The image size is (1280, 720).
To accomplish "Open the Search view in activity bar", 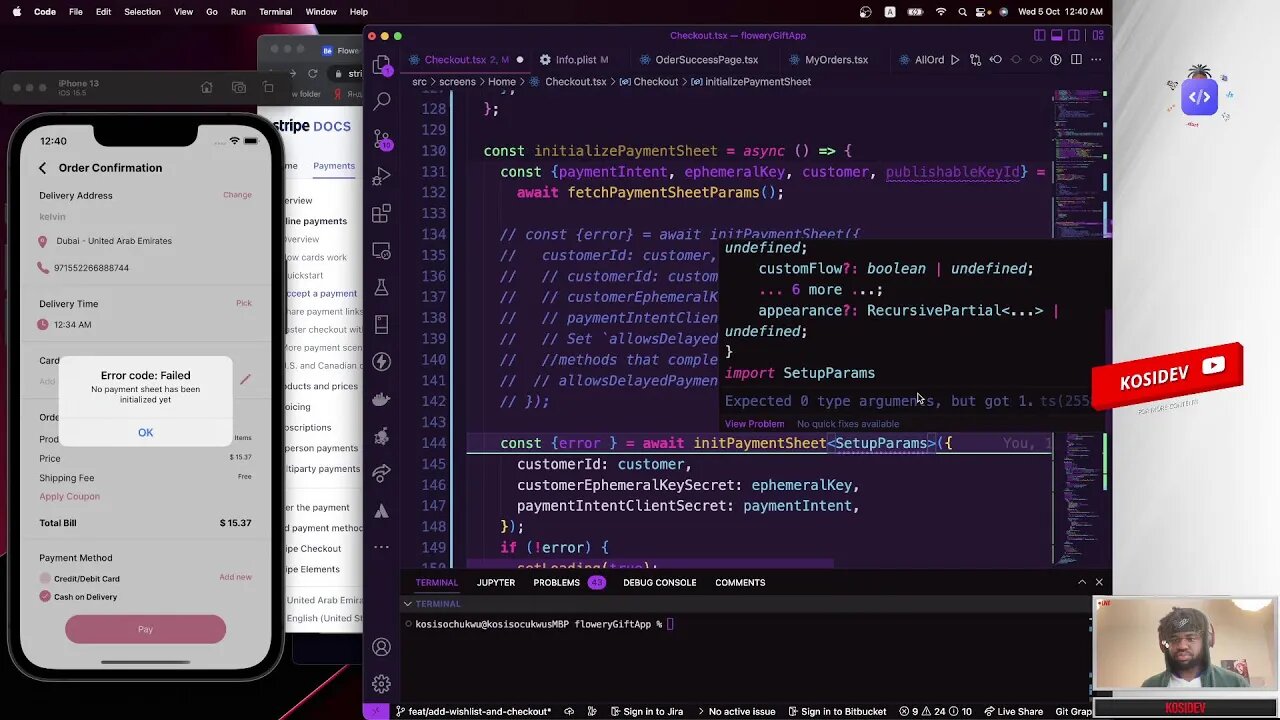I will [381, 101].
